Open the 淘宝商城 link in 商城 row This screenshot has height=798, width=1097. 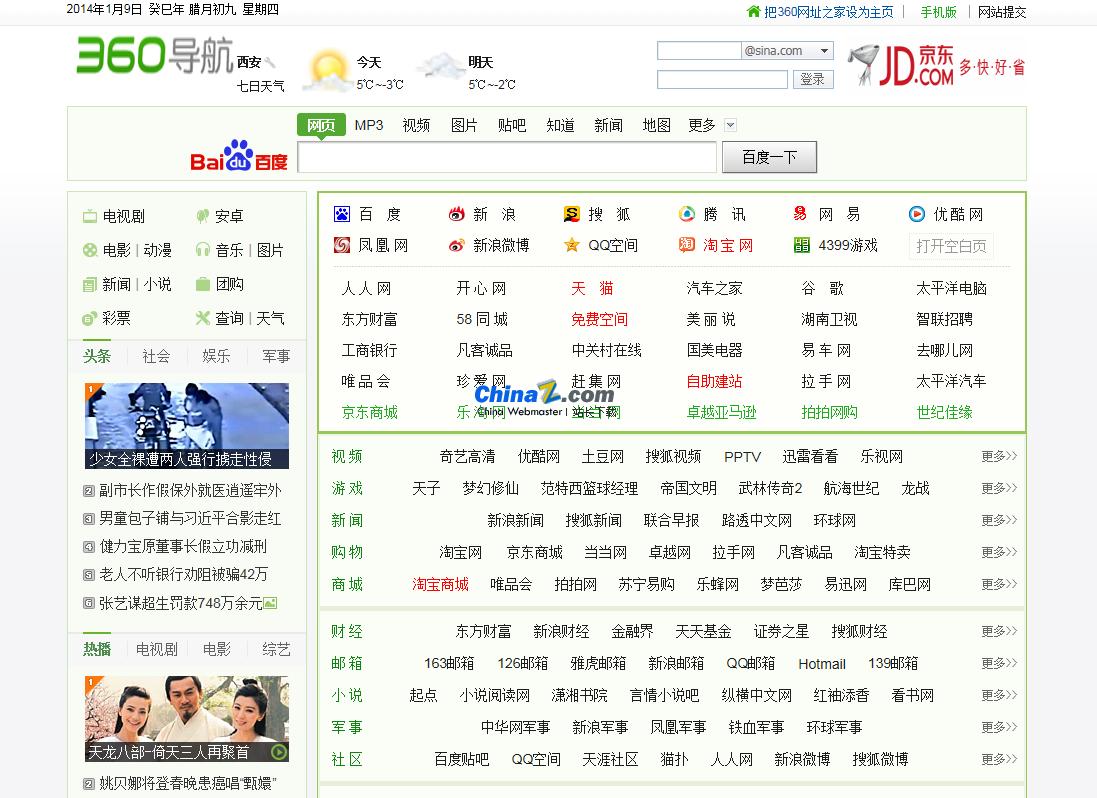coord(440,585)
